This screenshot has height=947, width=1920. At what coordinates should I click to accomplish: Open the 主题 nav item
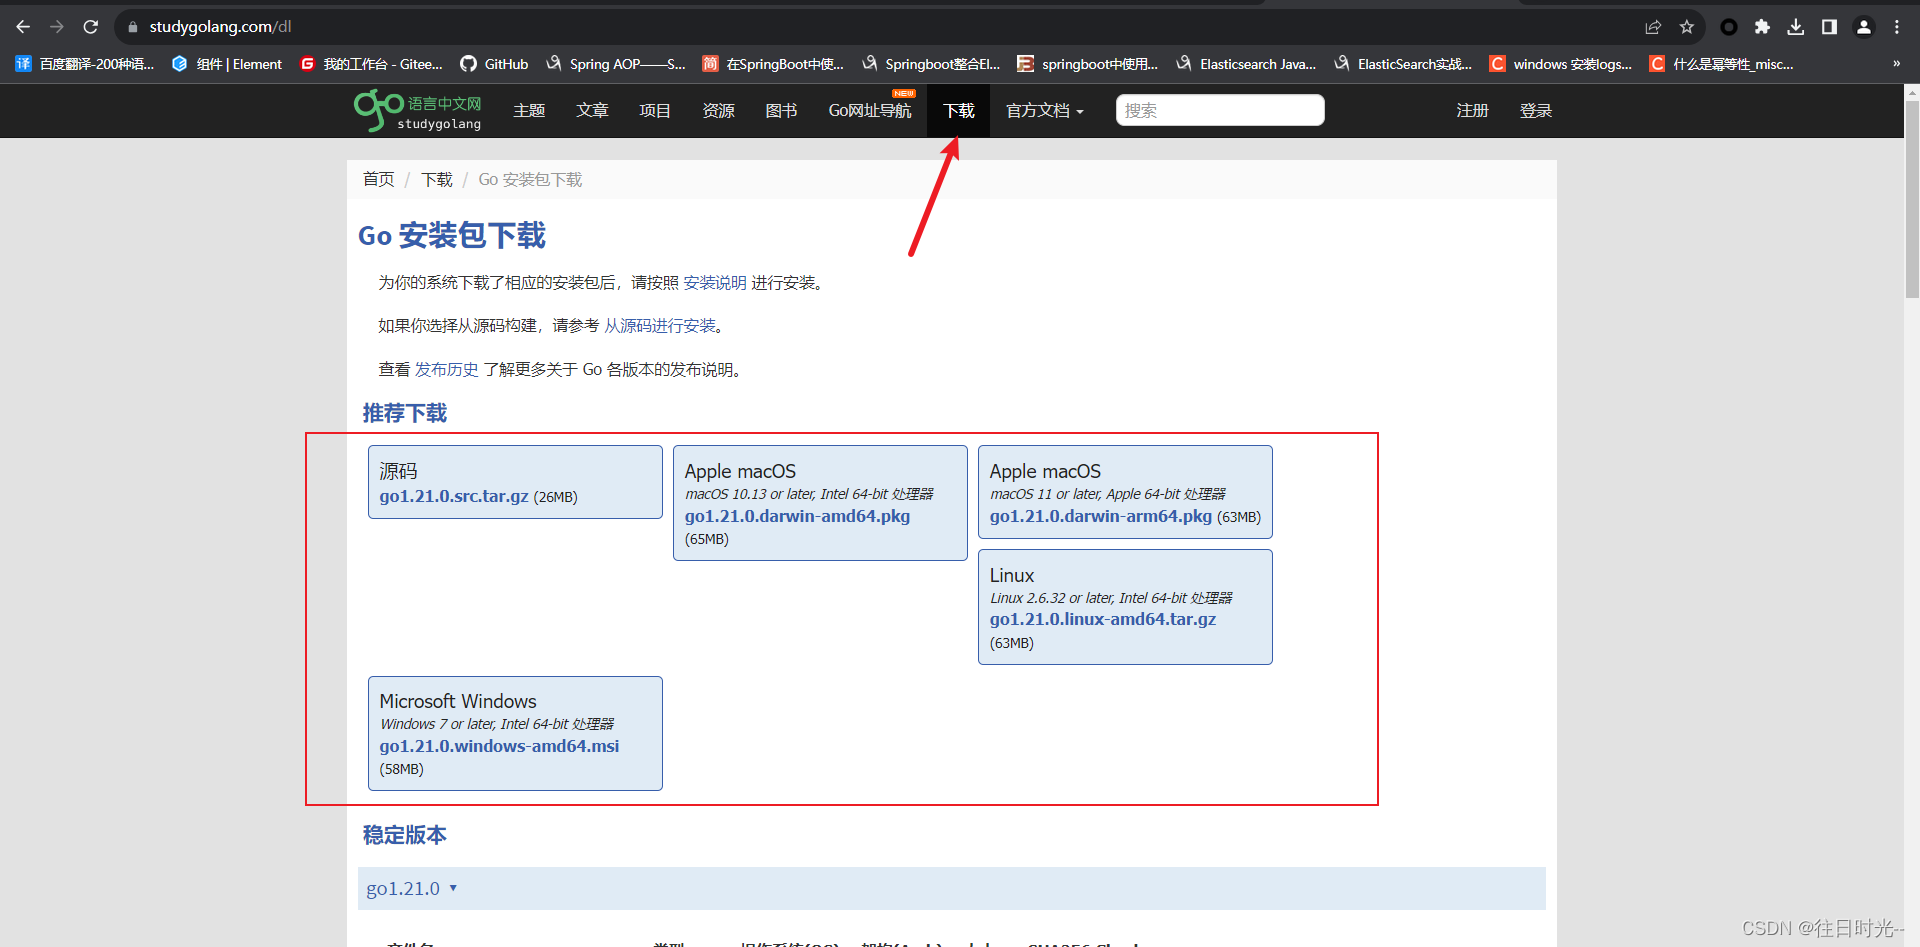click(x=529, y=111)
